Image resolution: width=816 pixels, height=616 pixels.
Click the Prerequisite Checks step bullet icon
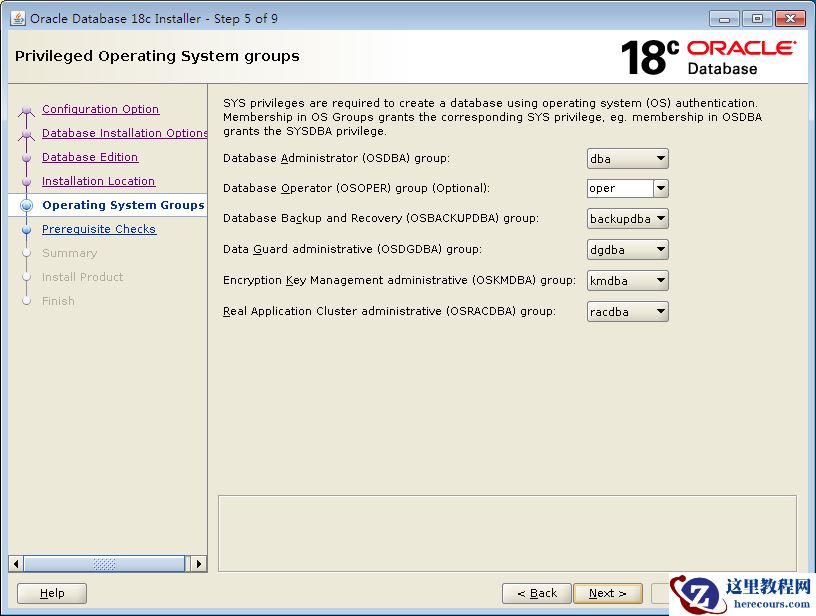(27, 229)
